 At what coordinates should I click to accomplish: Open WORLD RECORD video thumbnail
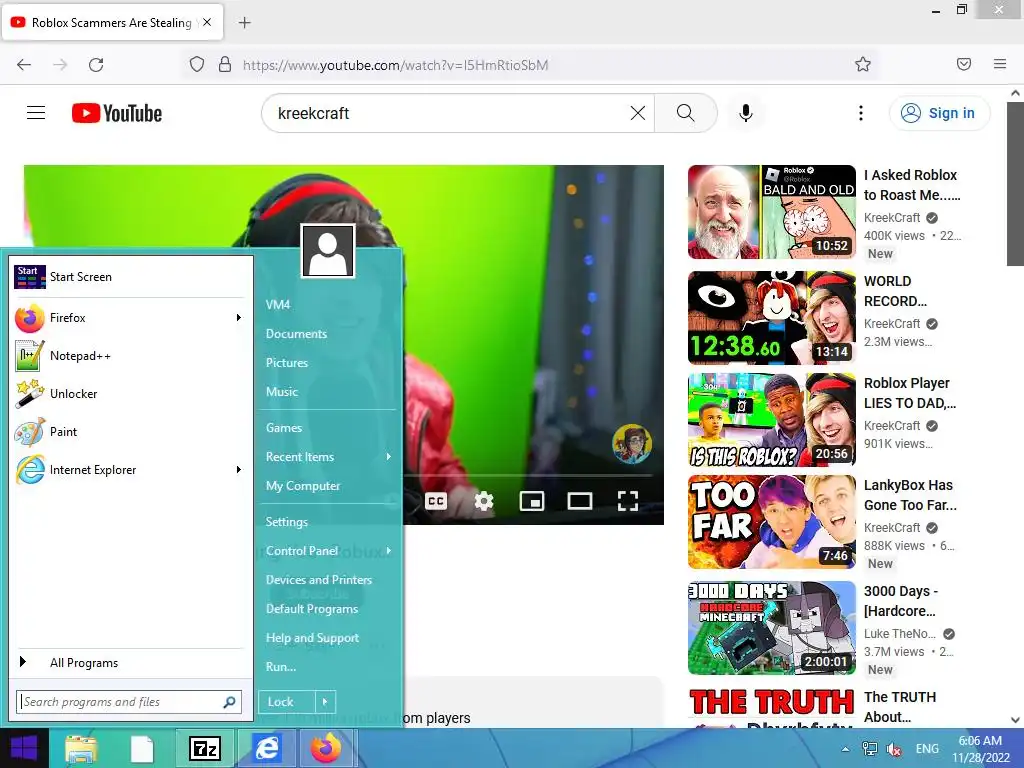pyautogui.click(x=771, y=318)
